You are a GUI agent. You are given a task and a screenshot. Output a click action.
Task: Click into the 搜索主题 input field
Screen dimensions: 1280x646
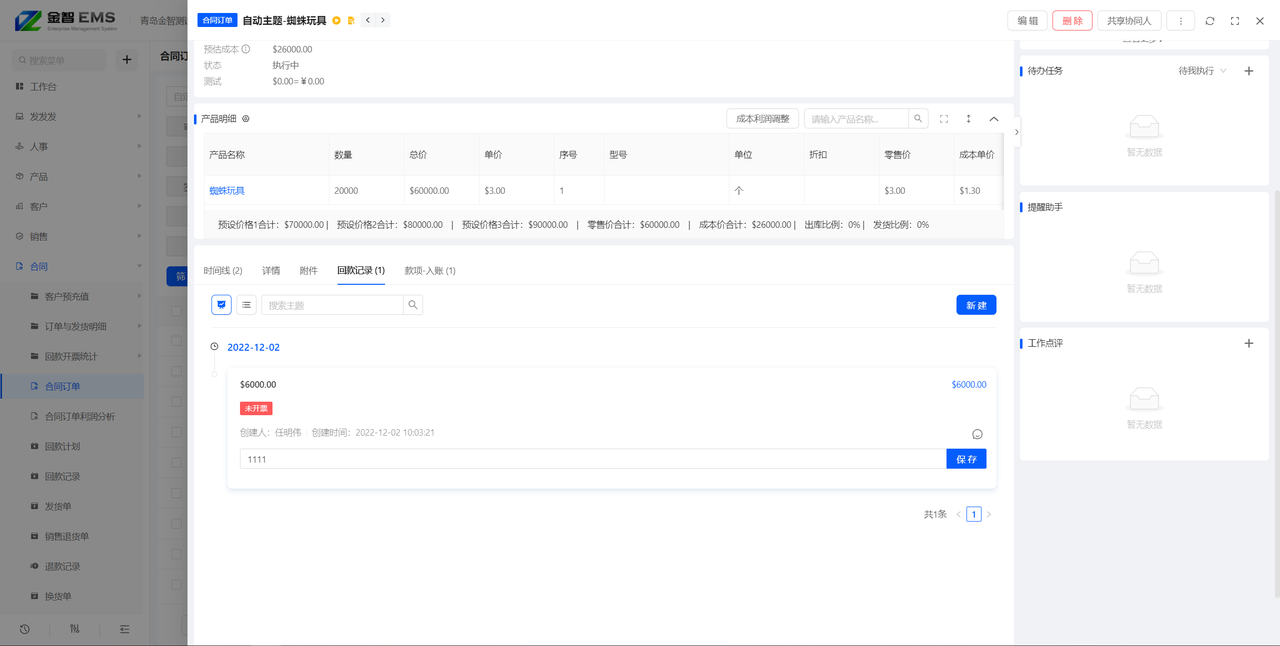point(332,305)
